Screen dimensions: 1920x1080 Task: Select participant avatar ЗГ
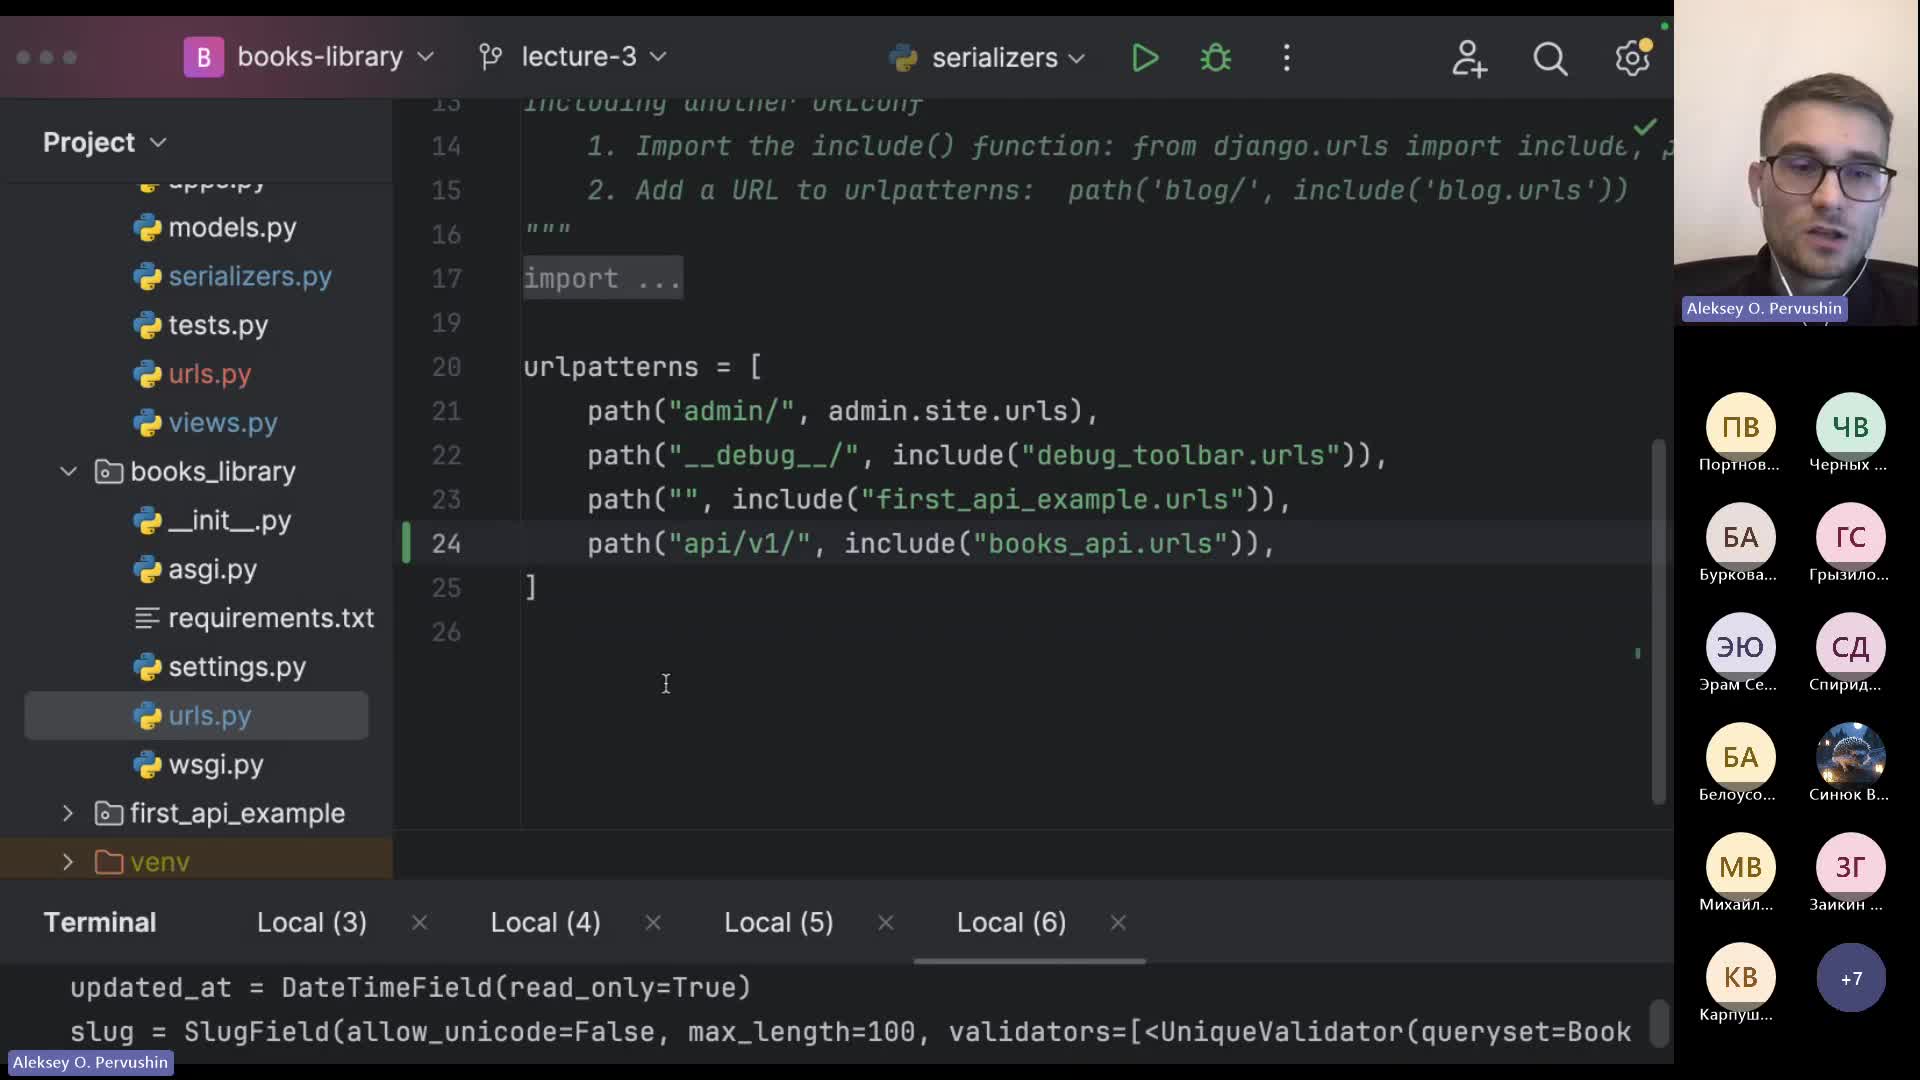coord(1850,867)
